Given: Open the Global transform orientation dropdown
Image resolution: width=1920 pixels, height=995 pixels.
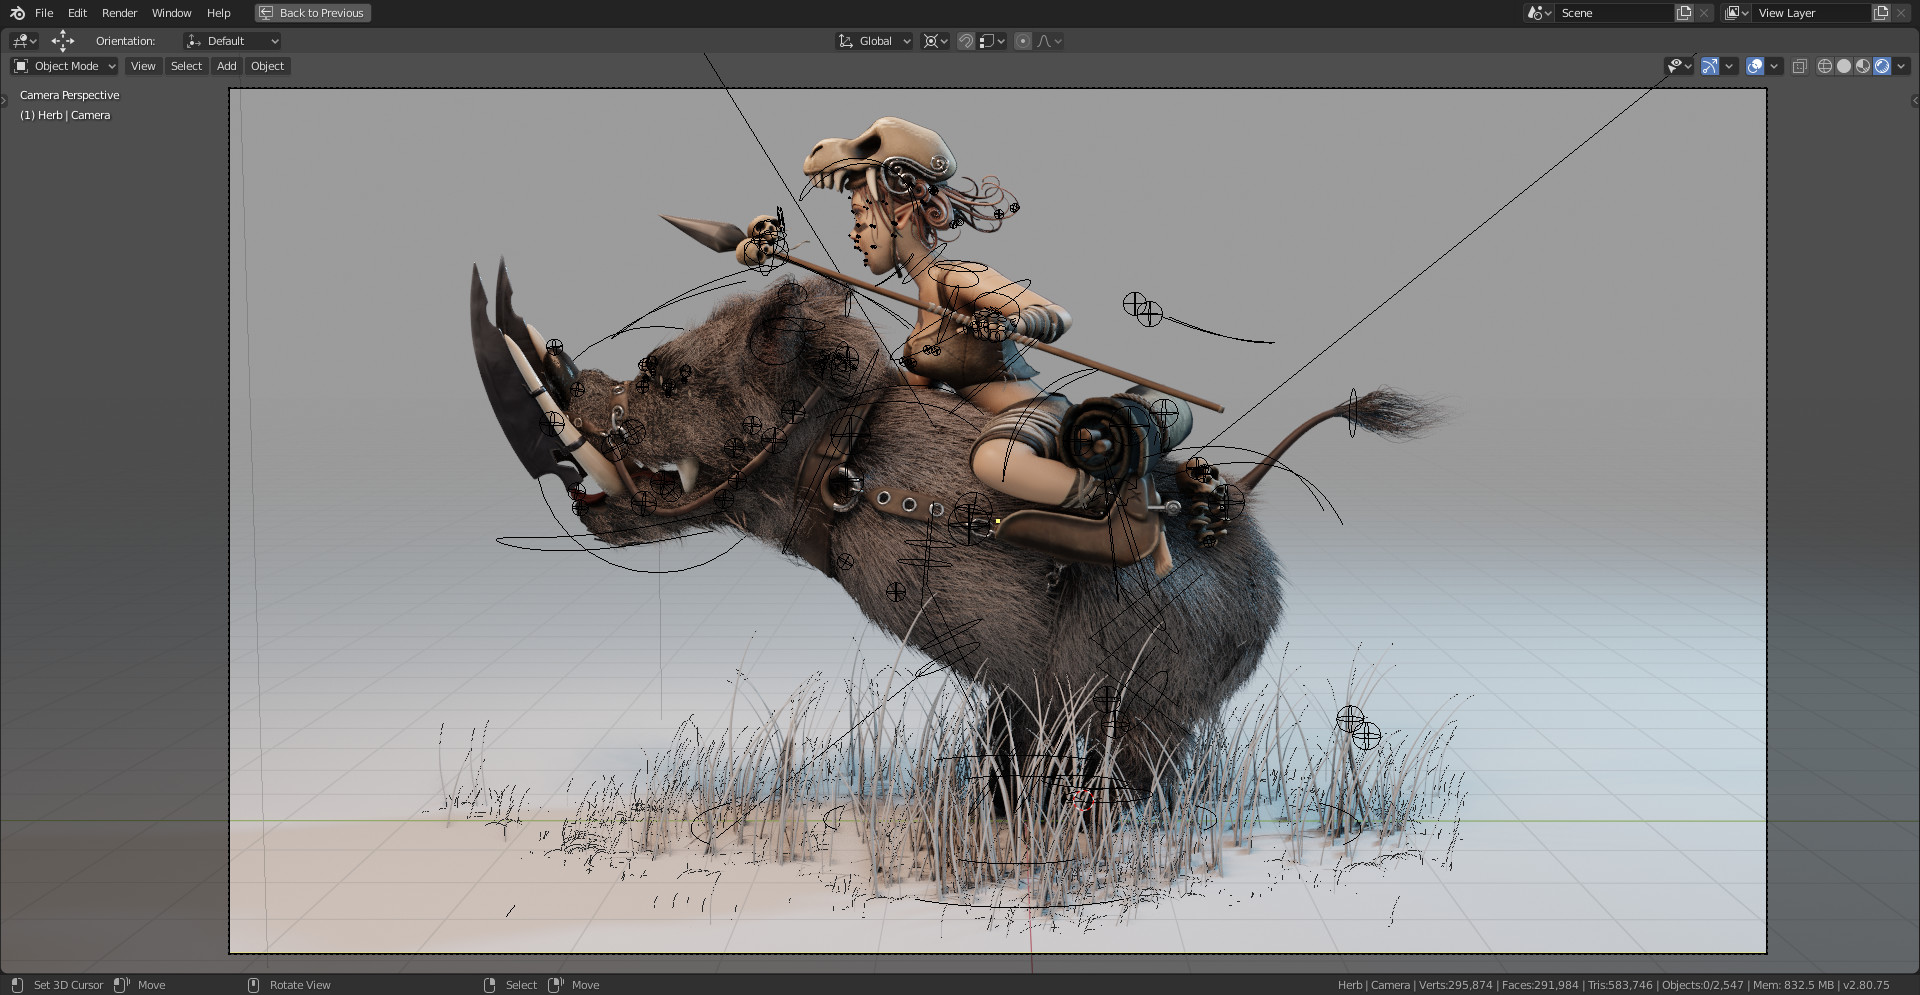Looking at the screenshot, I should click(x=875, y=41).
